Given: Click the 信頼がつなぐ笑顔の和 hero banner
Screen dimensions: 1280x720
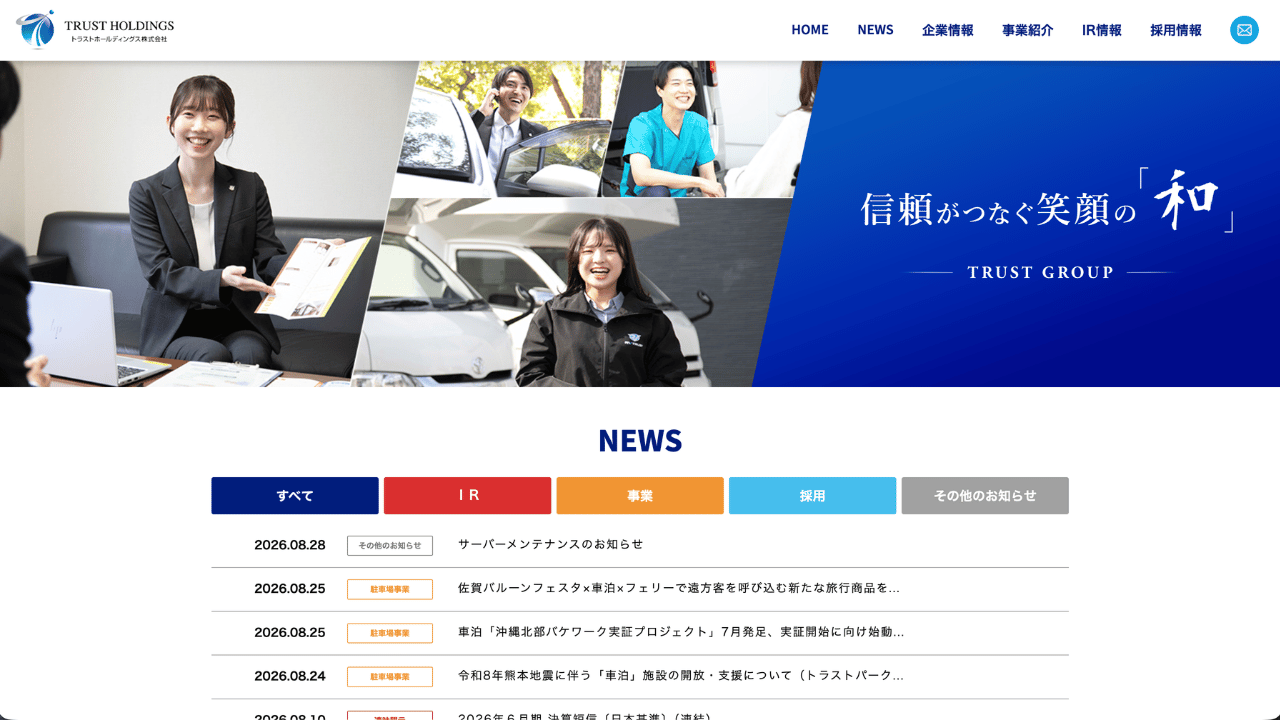Looking at the screenshot, I should pyautogui.click(x=1048, y=200).
